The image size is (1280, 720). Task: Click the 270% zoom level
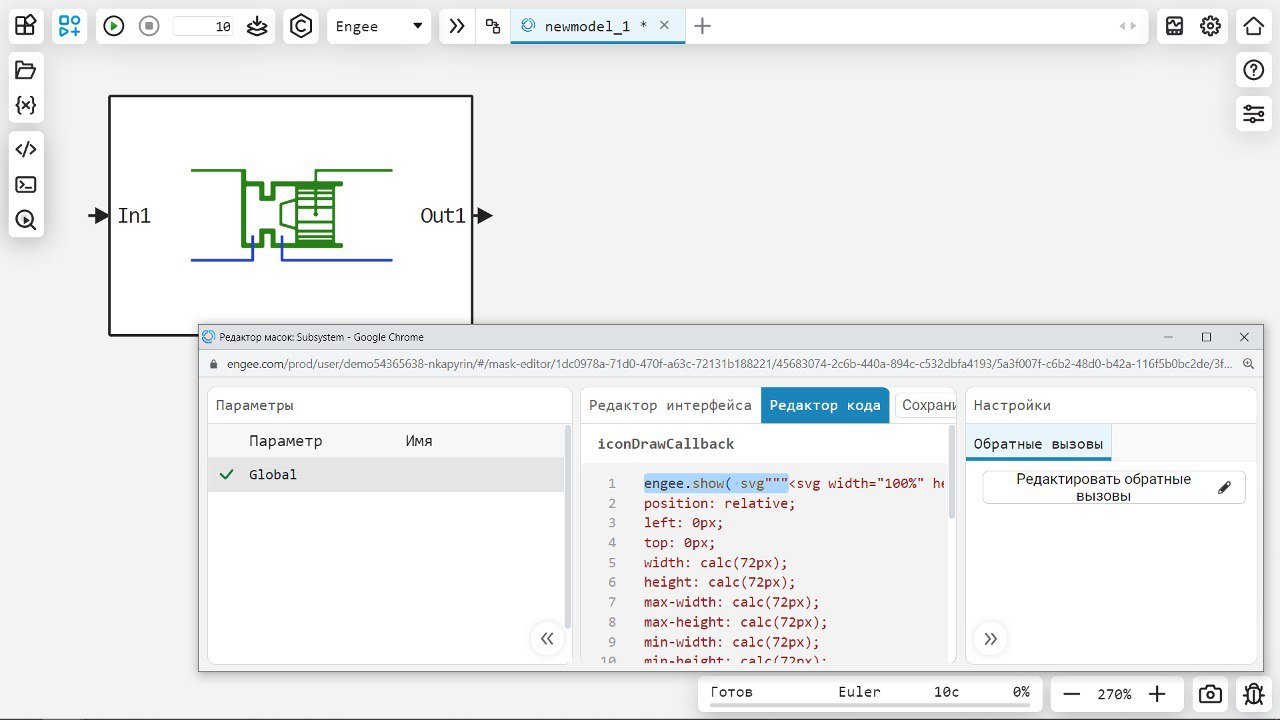[1114, 694]
